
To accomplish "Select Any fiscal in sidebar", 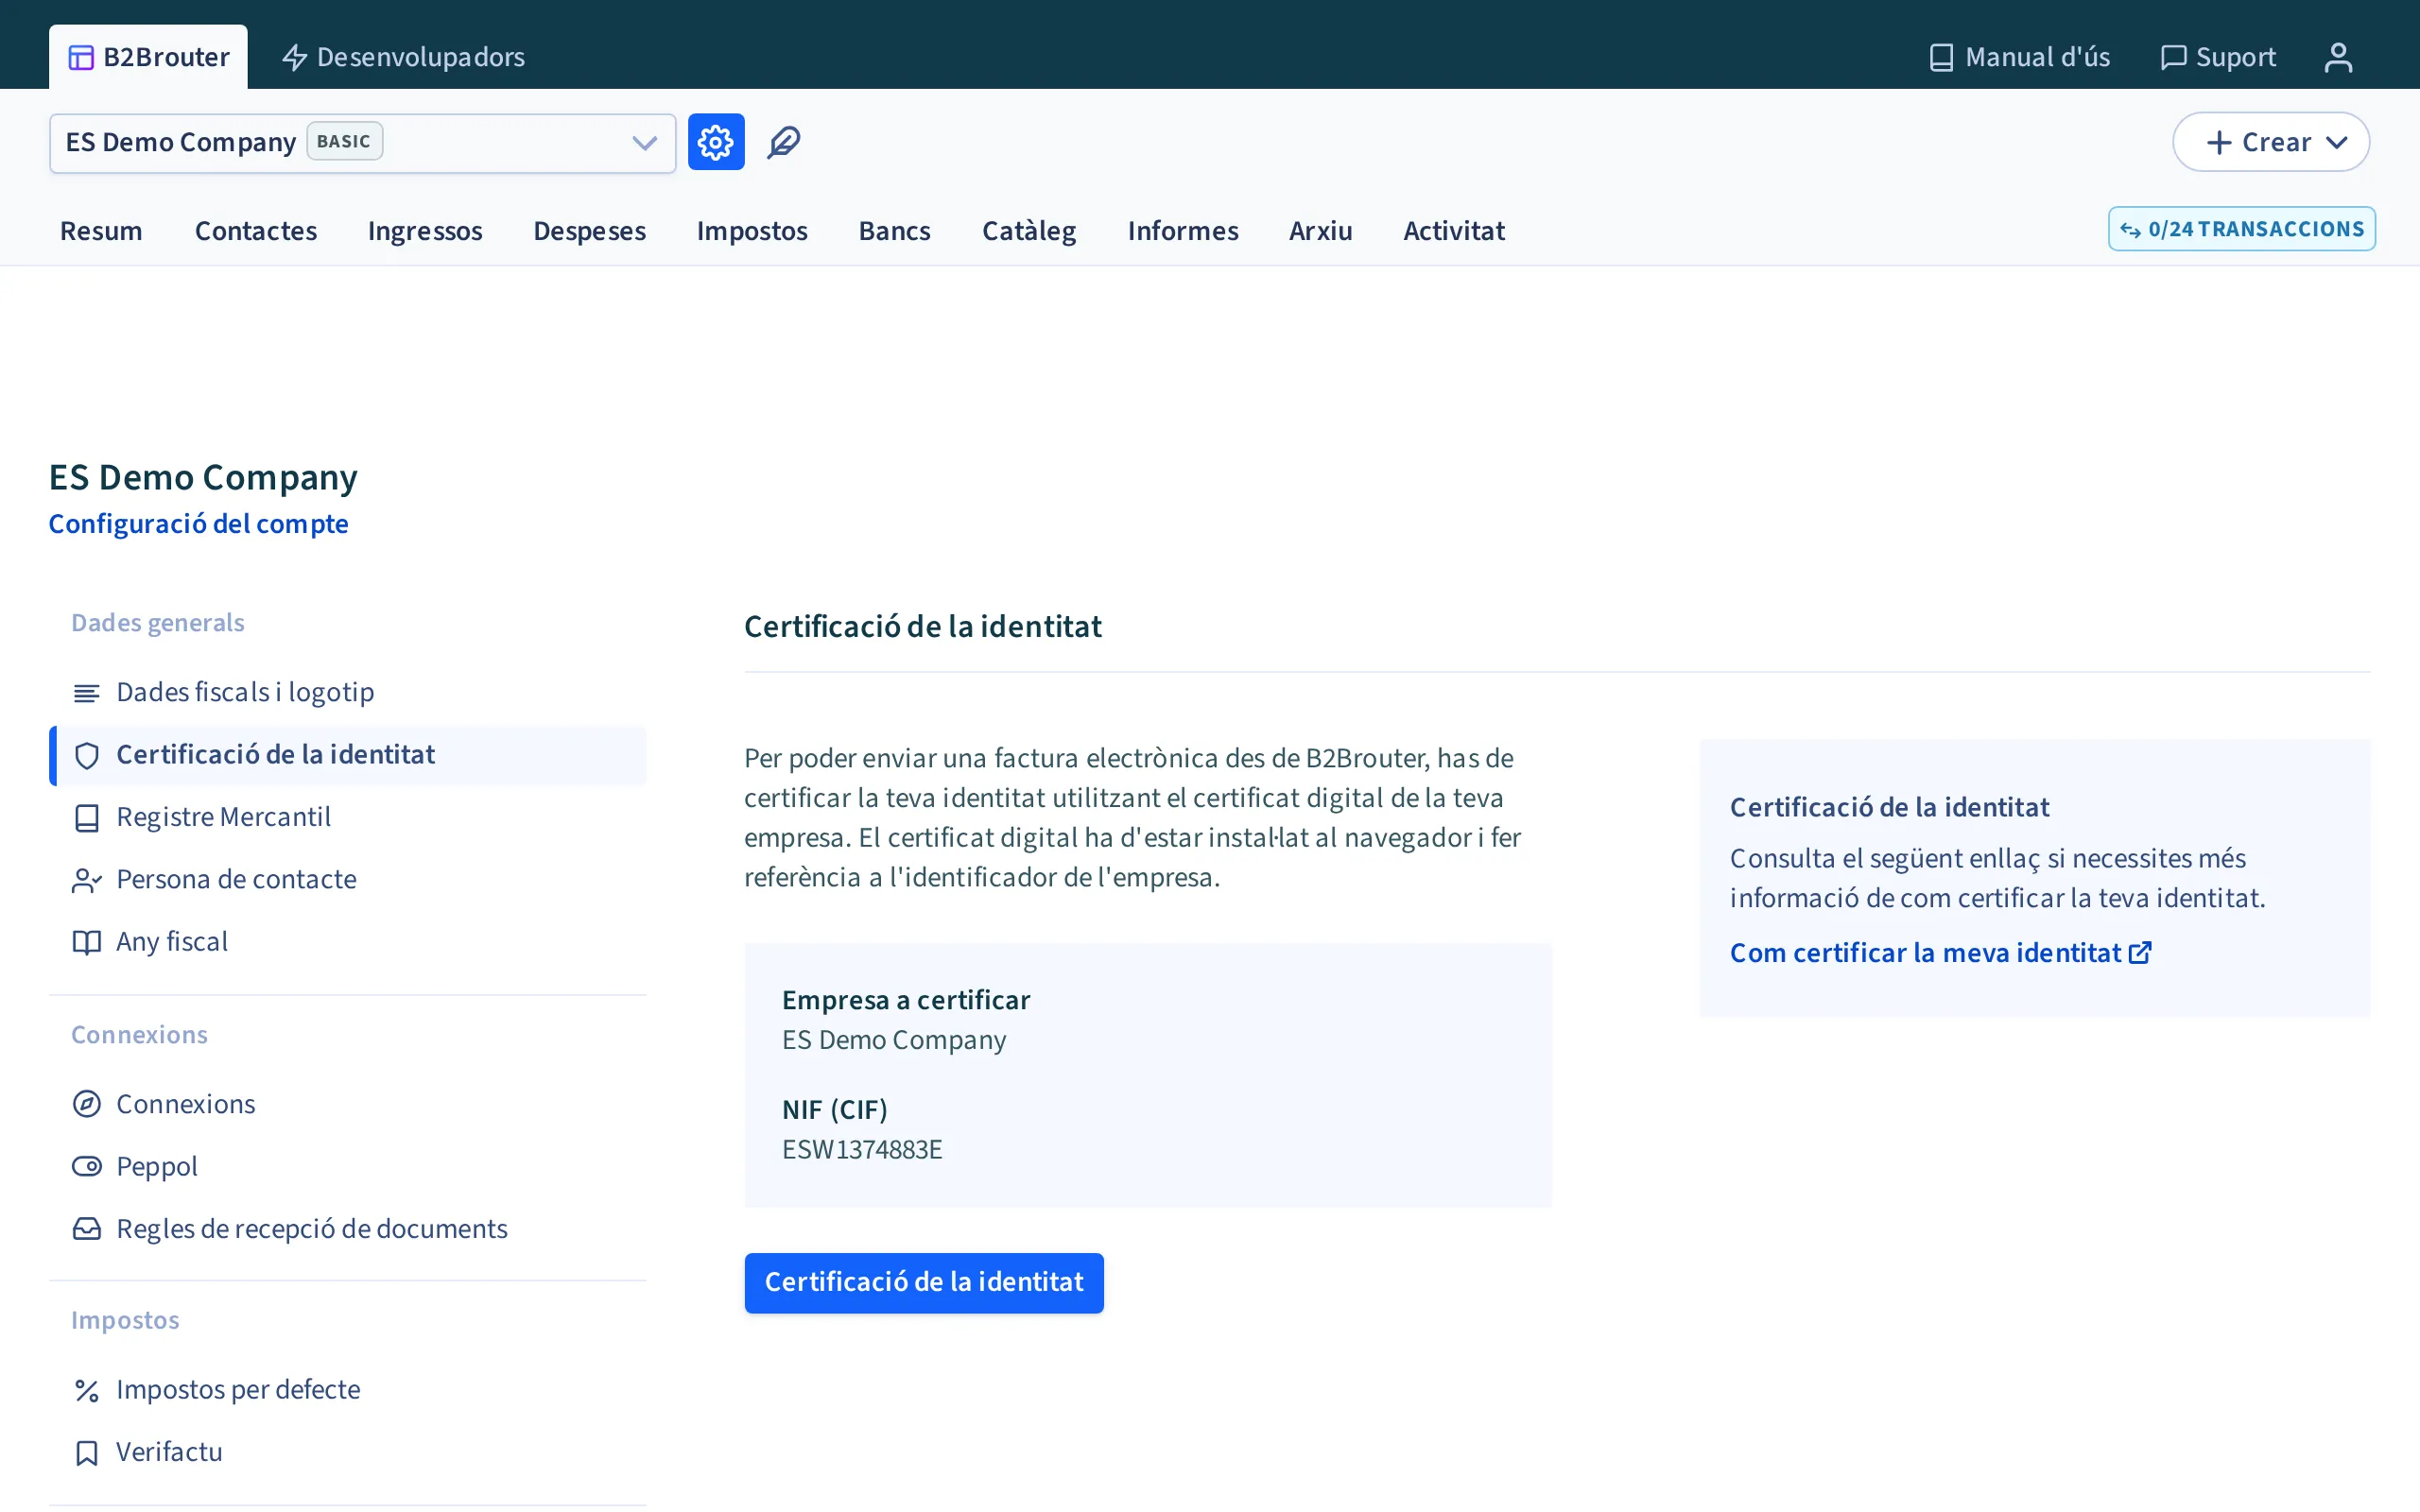I will coord(348,942).
